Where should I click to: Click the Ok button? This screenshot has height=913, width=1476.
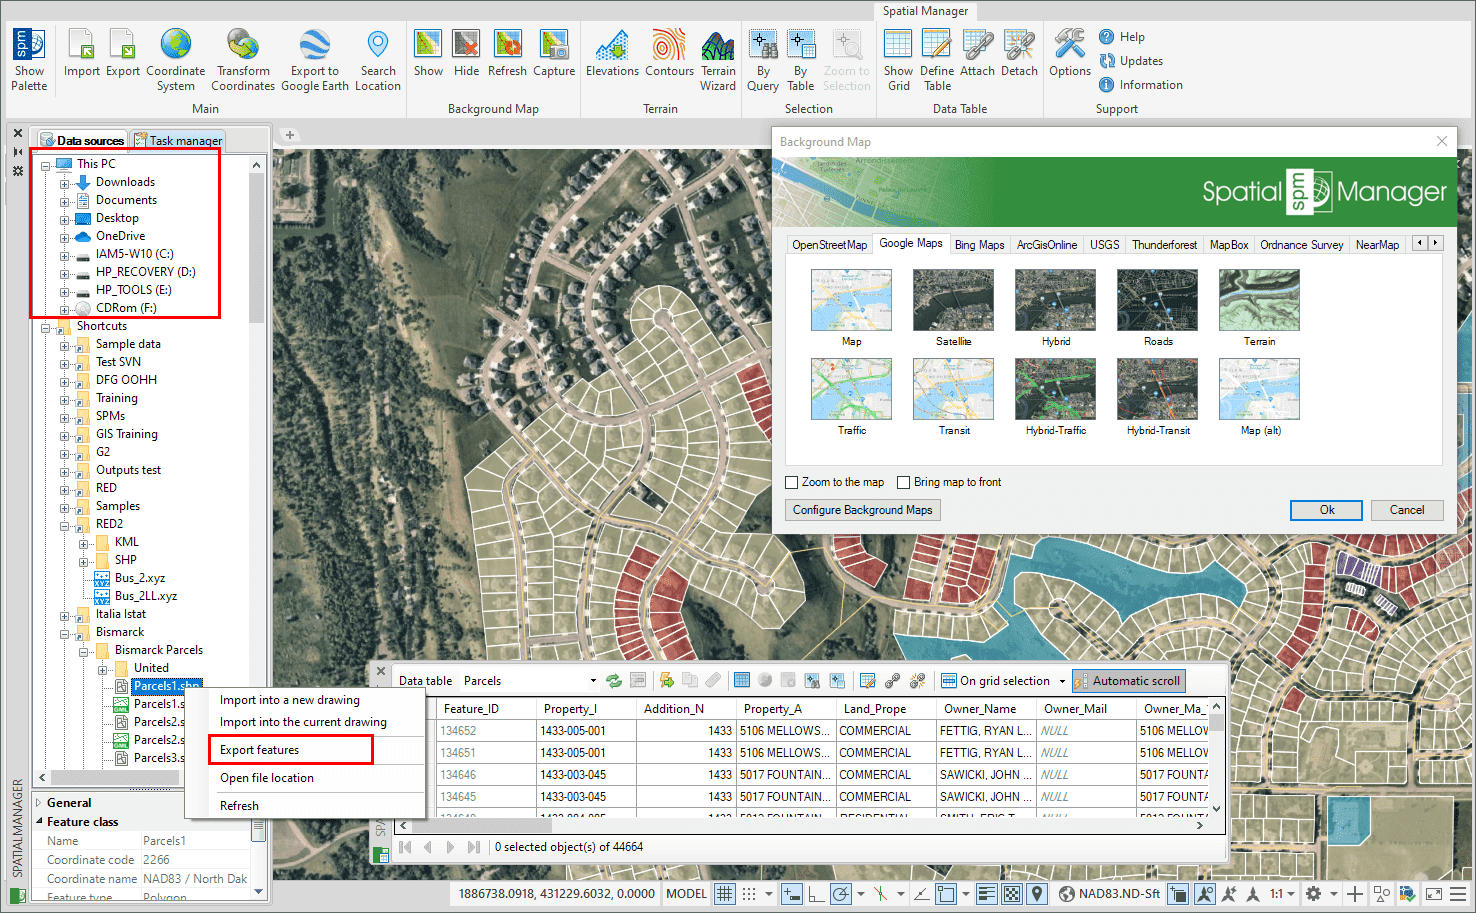coord(1326,510)
